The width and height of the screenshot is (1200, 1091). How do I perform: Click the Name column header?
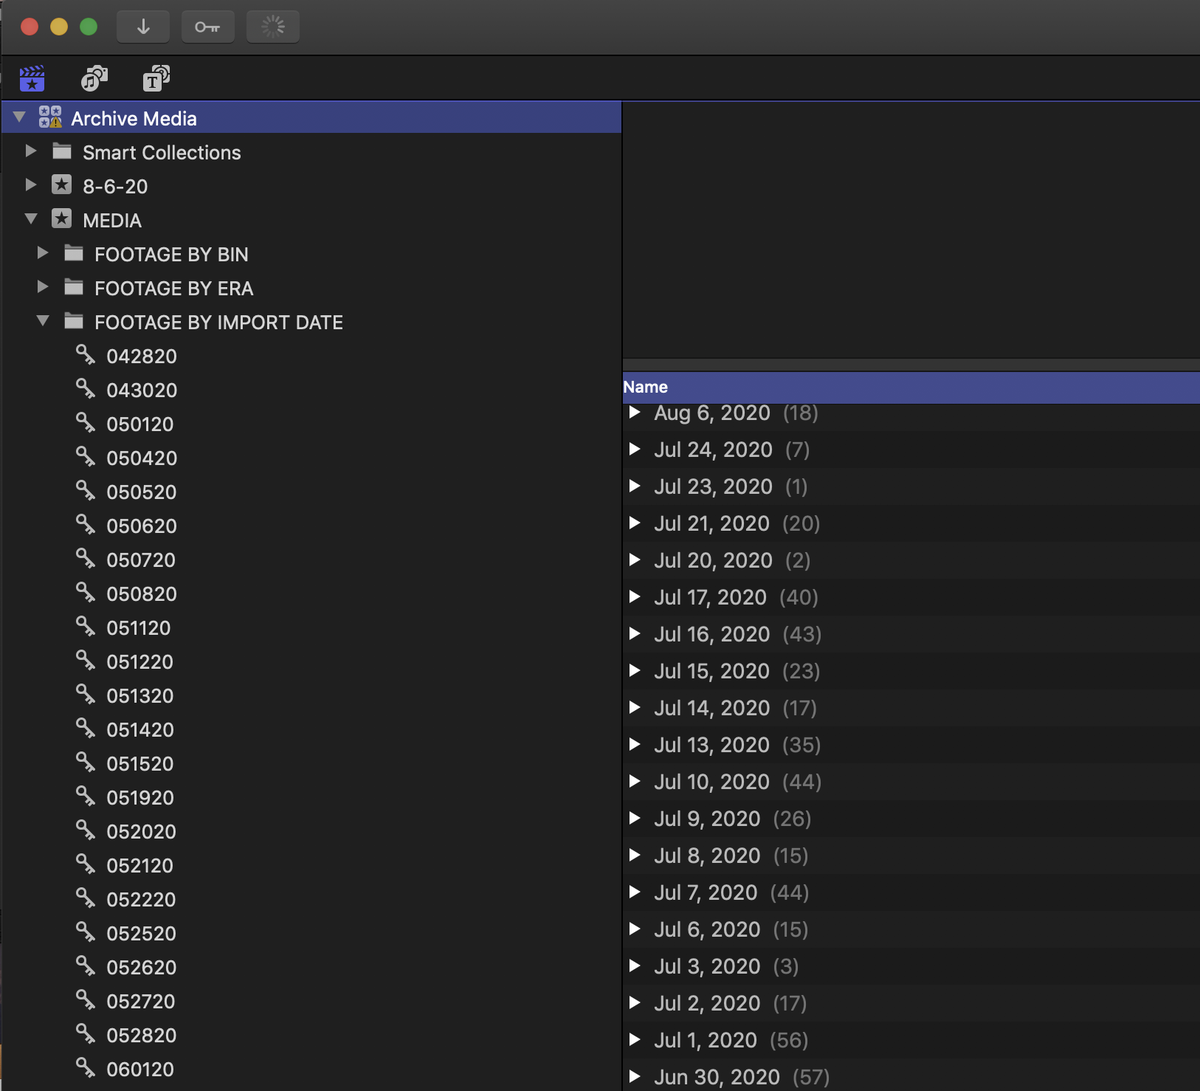click(x=645, y=386)
